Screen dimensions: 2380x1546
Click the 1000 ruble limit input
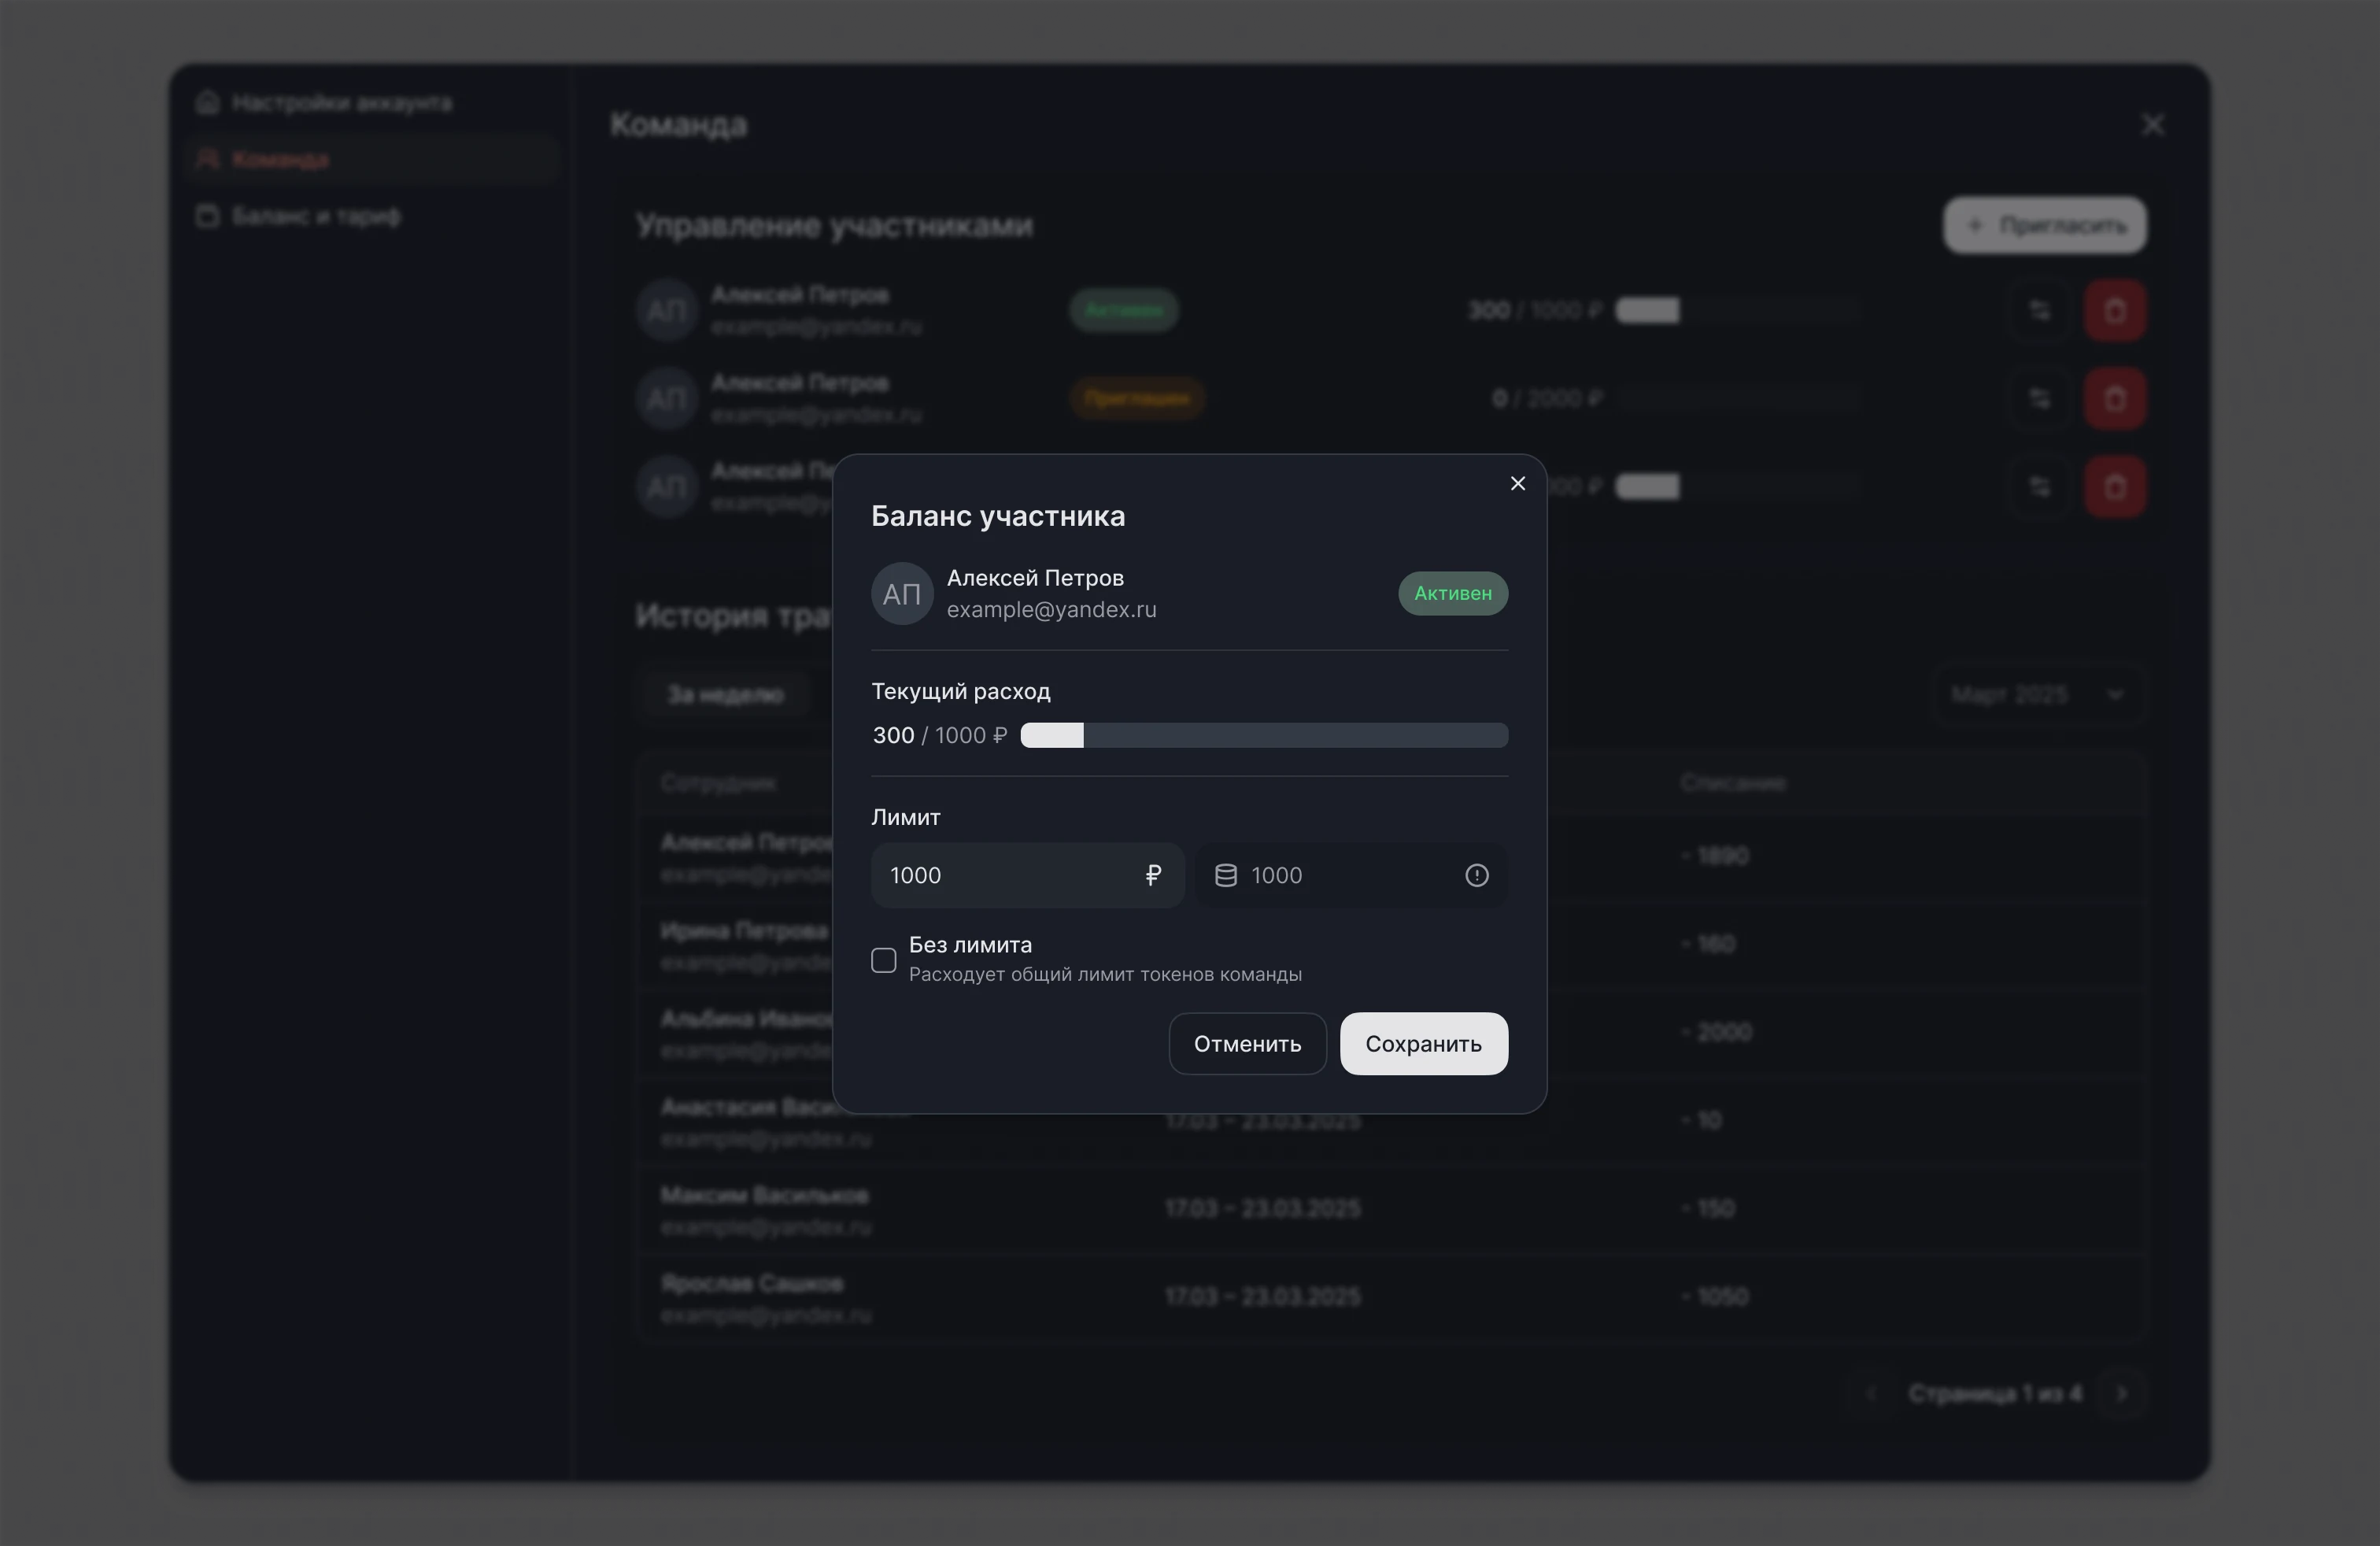coord(1027,876)
